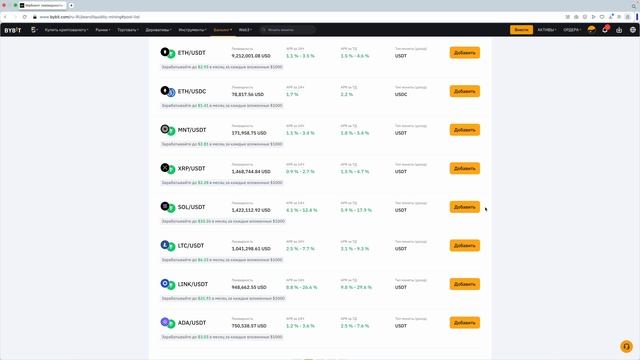Click Добавить for LTC/USDT
This screenshot has height=360, width=640.
pos(465,246)
